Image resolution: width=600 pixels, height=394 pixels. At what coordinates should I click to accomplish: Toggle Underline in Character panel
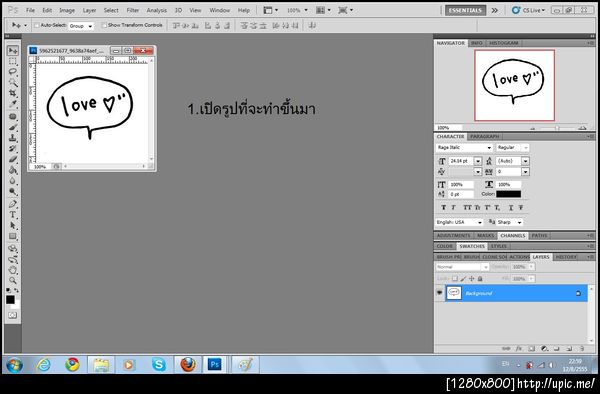pos(511,208)
